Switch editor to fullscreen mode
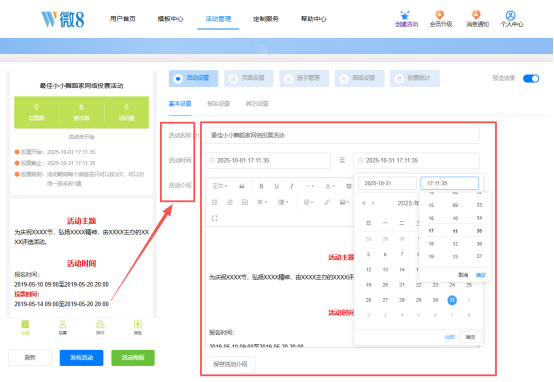 (214, 218)
